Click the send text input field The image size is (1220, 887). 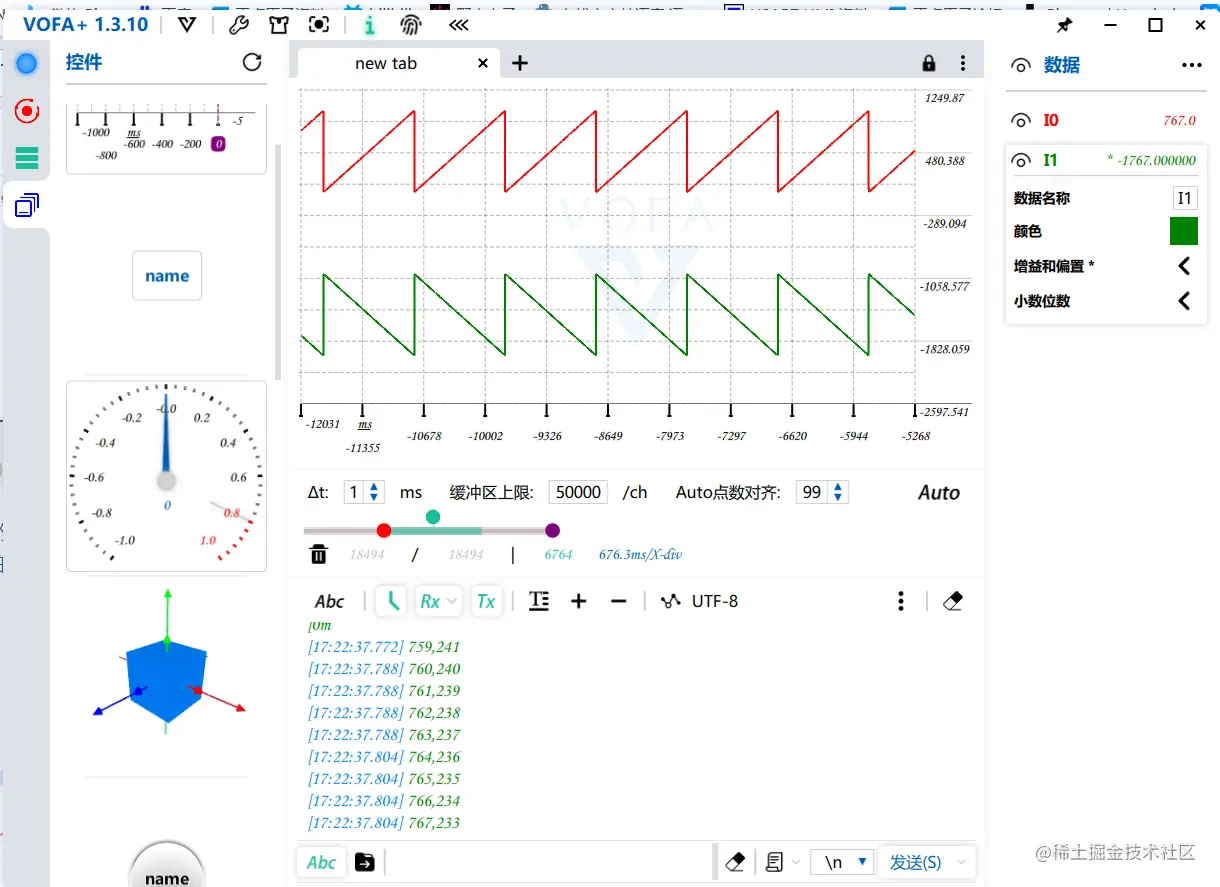tap(548, 862)
